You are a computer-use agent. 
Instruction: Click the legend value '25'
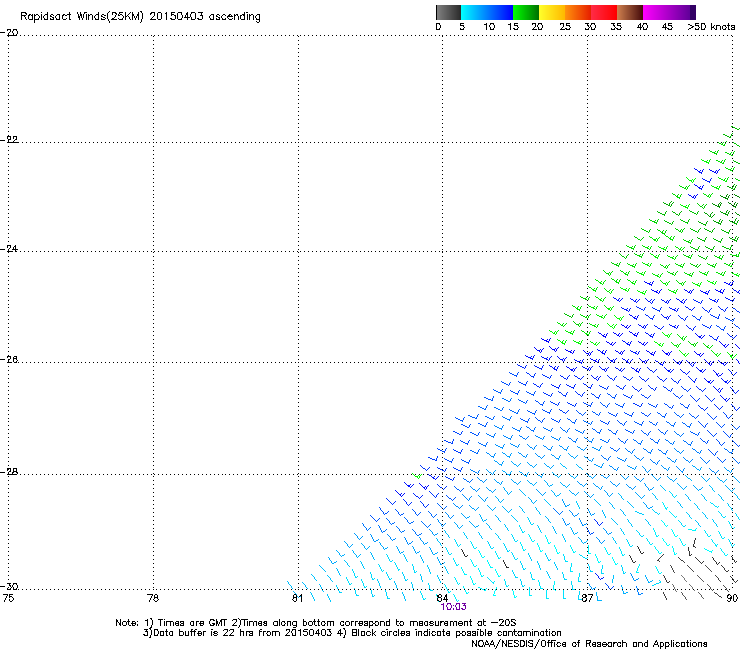coord(565,27)
